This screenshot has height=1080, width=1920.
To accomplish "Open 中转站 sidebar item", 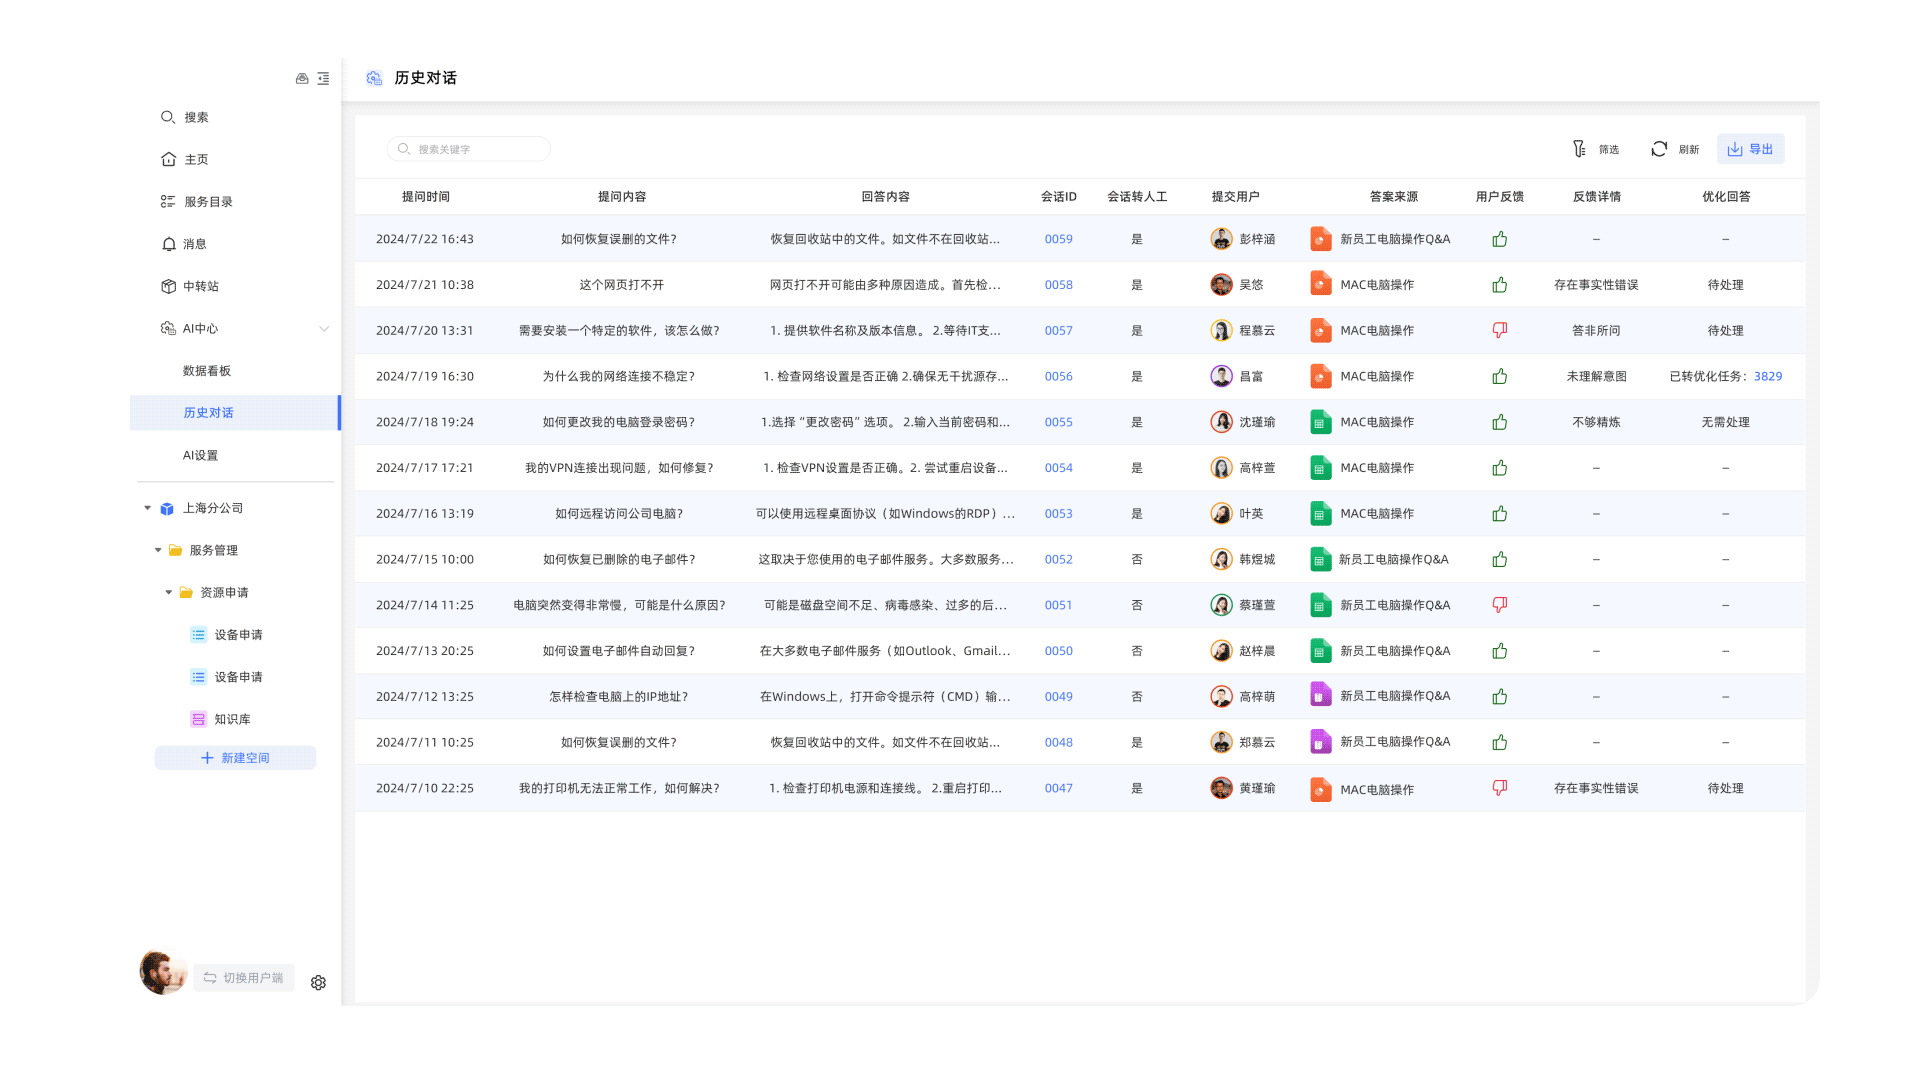I will click(x=189, y=286).
